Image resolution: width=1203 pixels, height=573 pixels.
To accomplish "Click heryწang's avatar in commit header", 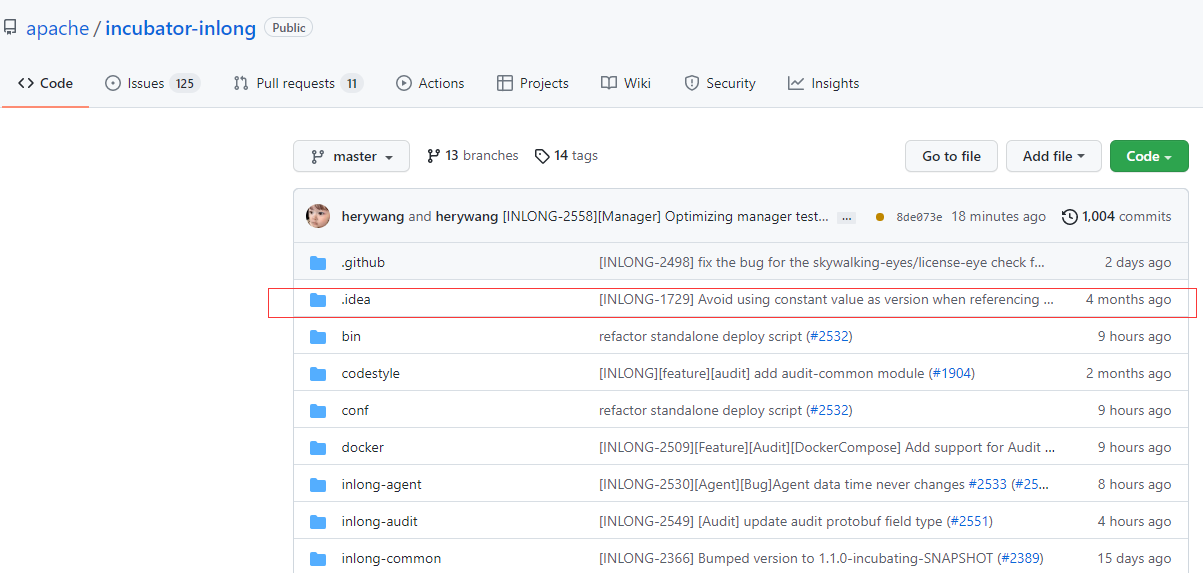I will [x=318, y=216].
